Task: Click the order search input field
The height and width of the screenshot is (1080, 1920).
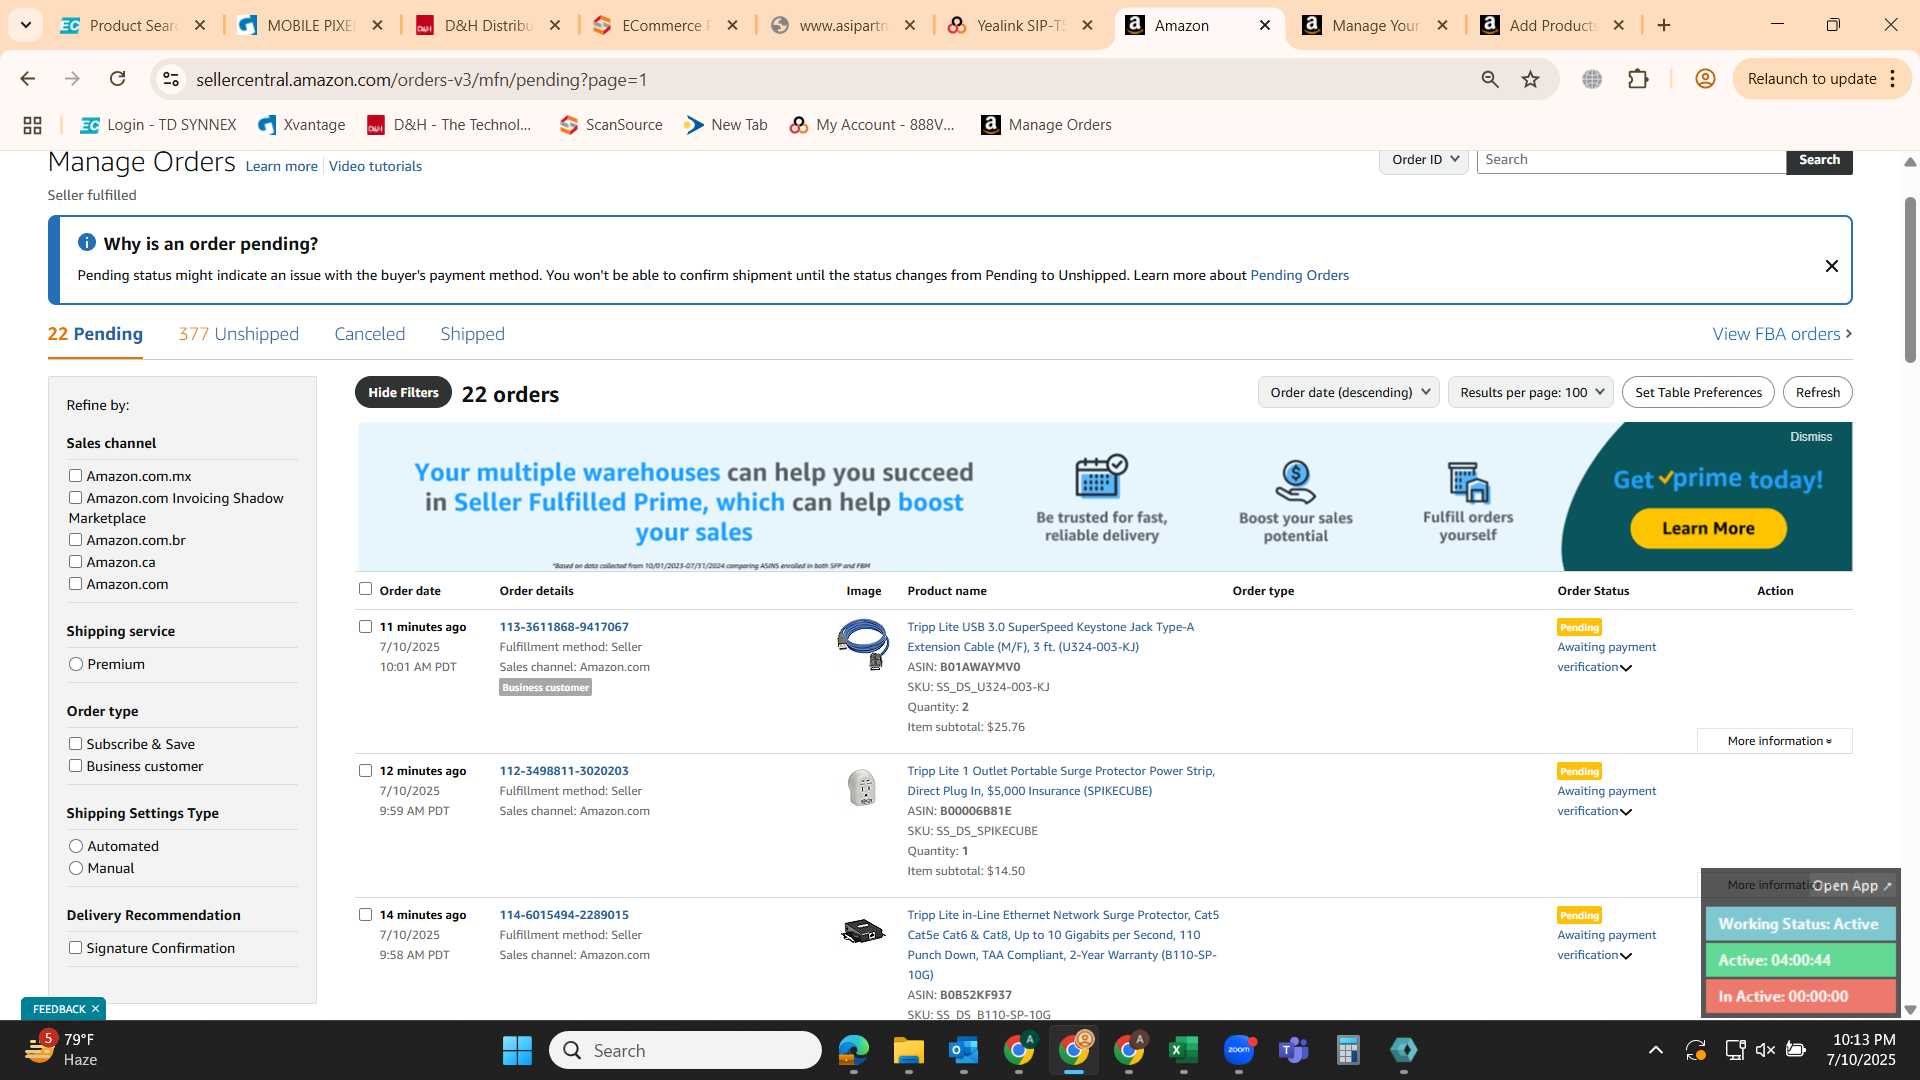Action: click(1631, 160)
